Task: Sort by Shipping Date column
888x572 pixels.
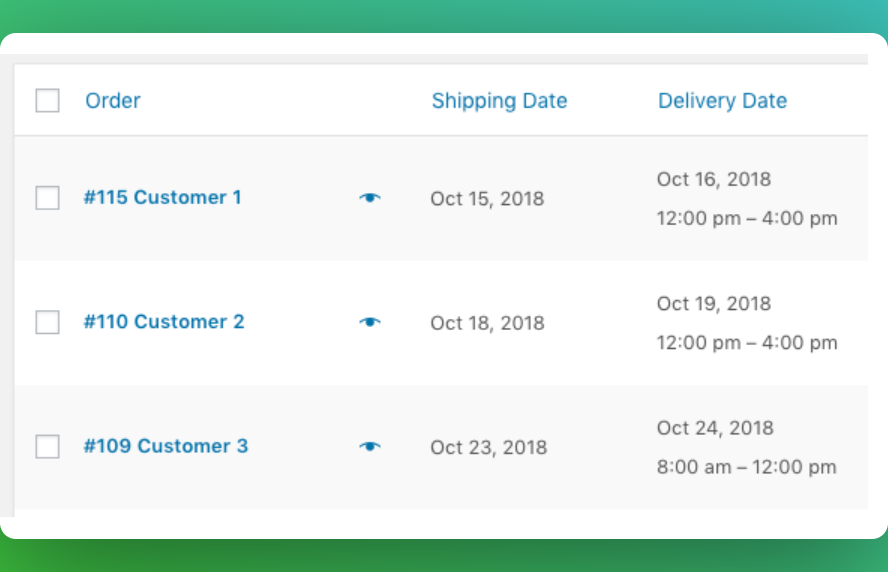Action: coord(500,101)
